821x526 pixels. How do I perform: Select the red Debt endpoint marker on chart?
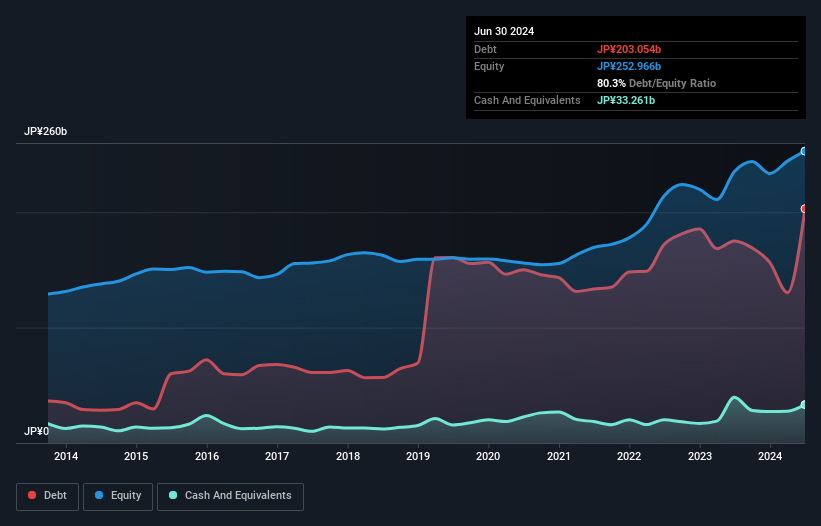[804, 209]
